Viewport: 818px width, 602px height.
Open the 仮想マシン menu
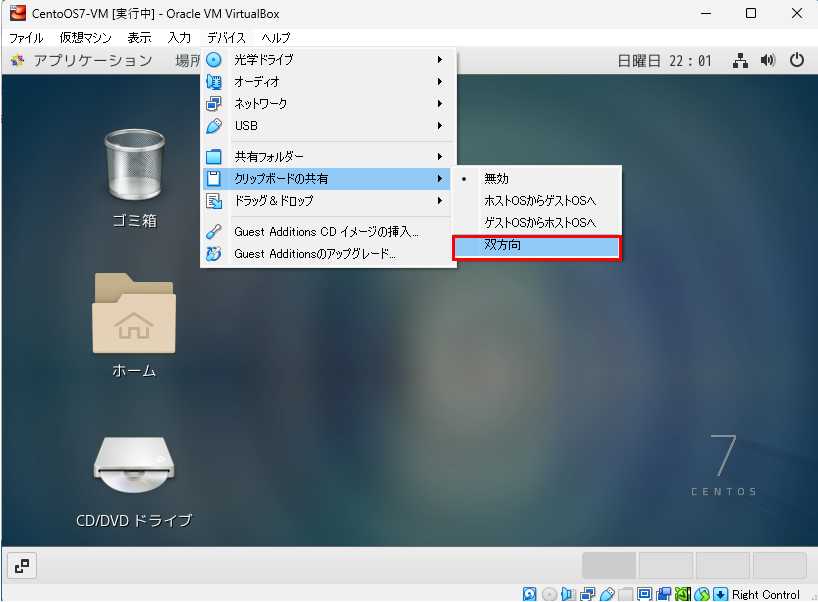coord(85,37)
